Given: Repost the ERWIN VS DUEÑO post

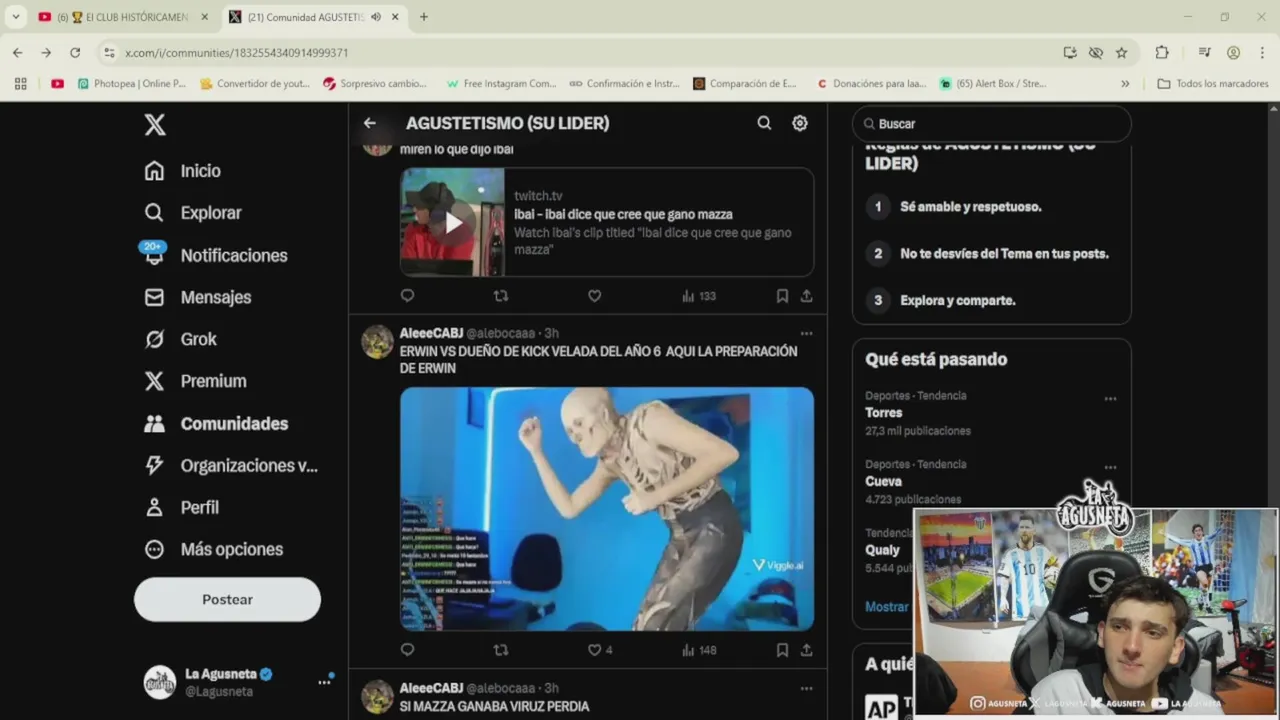Looking at the screenshot, I should [x=501, y=650].
